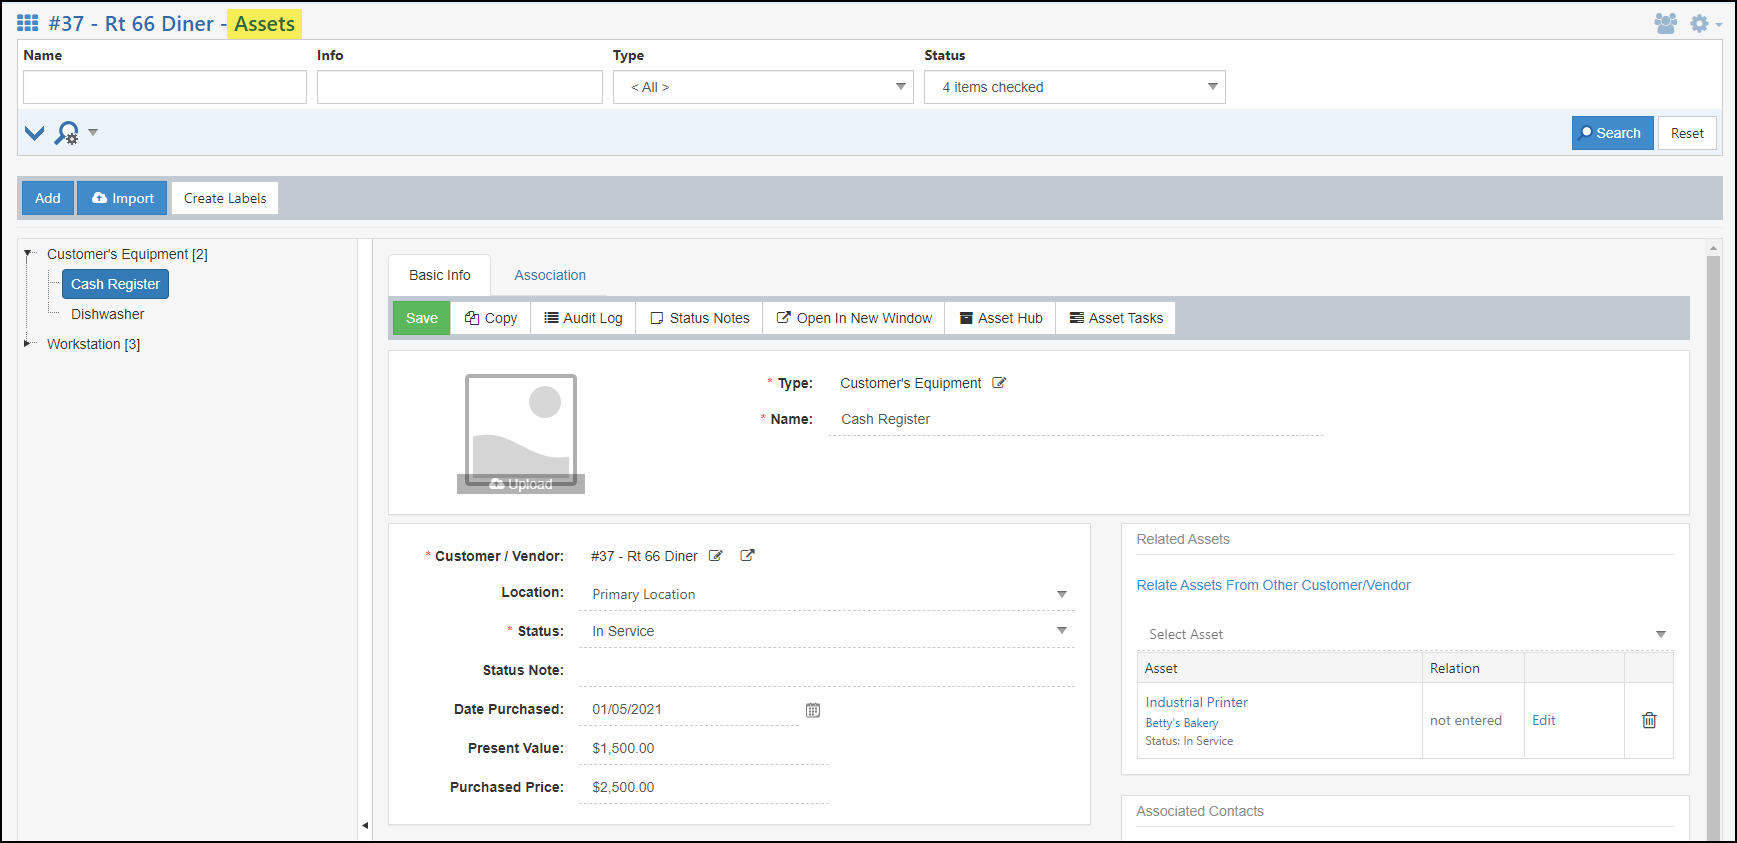Open the Select Asset dropdown
This screenshot has height=843, width=1737.
click(1405, 634)
